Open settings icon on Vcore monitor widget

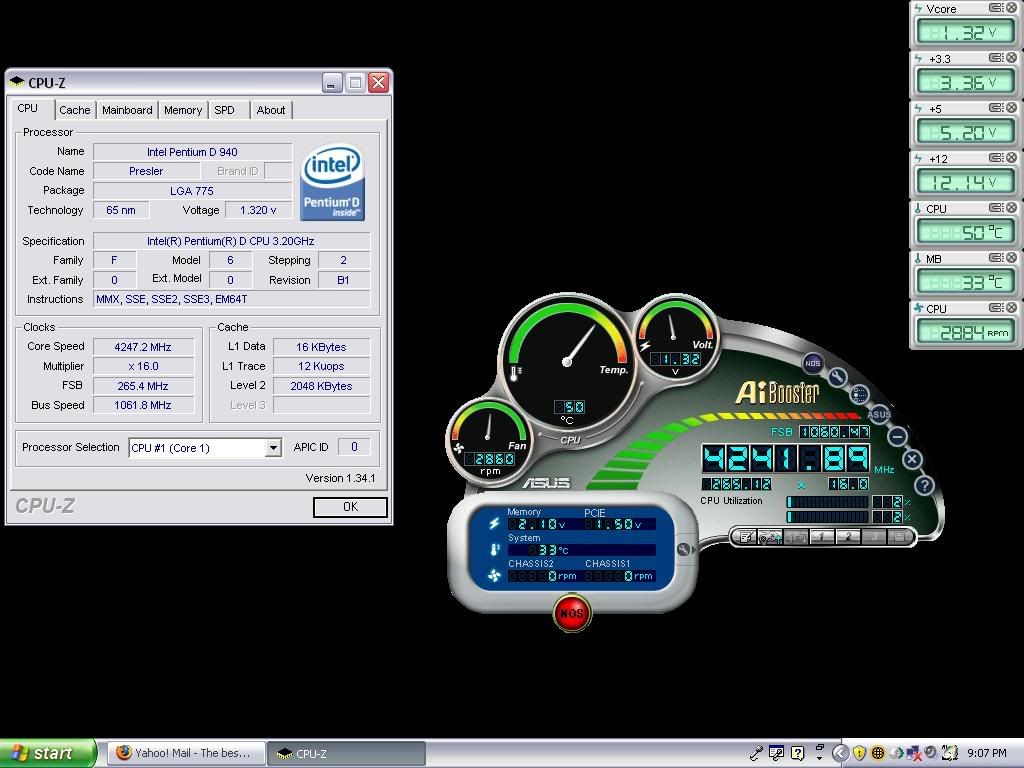point(996,8)
